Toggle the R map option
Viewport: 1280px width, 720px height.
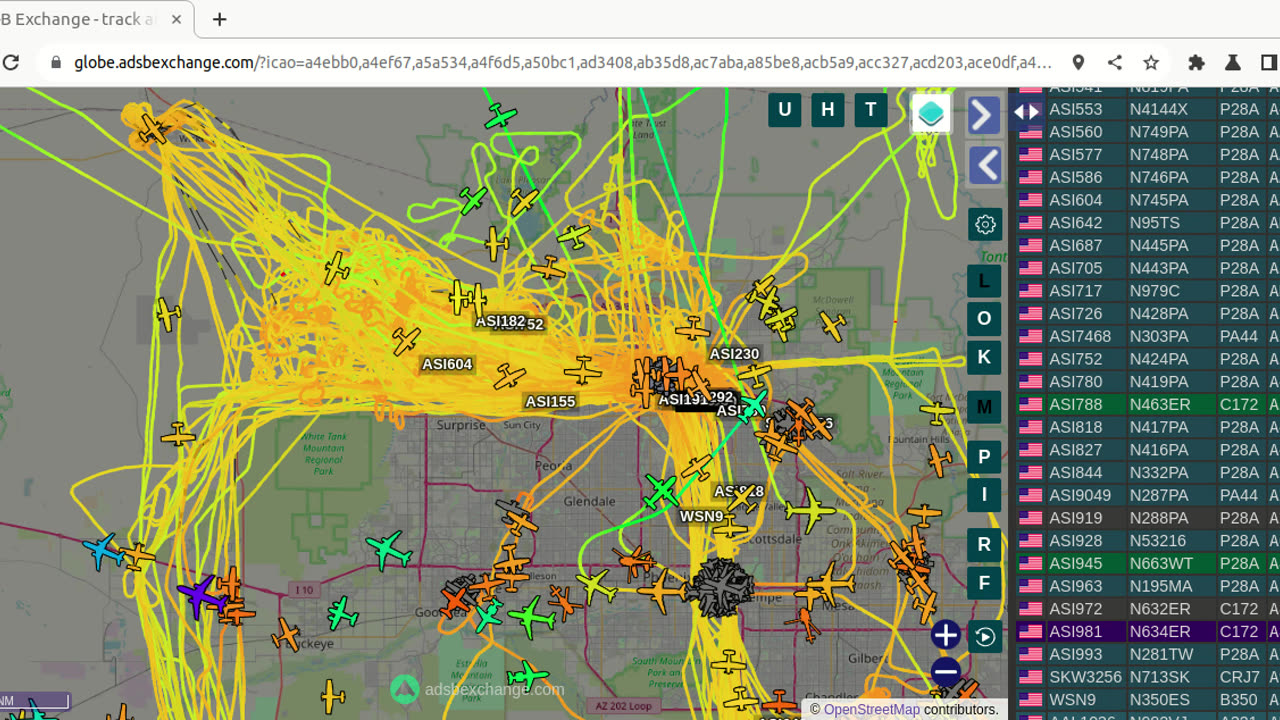click(x=984, y=545)
